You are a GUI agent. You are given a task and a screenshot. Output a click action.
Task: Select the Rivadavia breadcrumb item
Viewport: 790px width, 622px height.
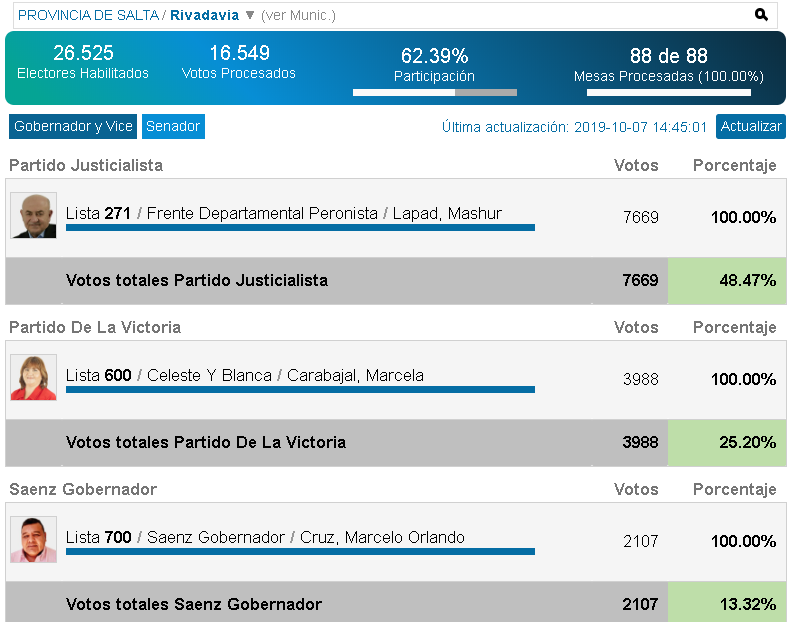pos(204,15)
